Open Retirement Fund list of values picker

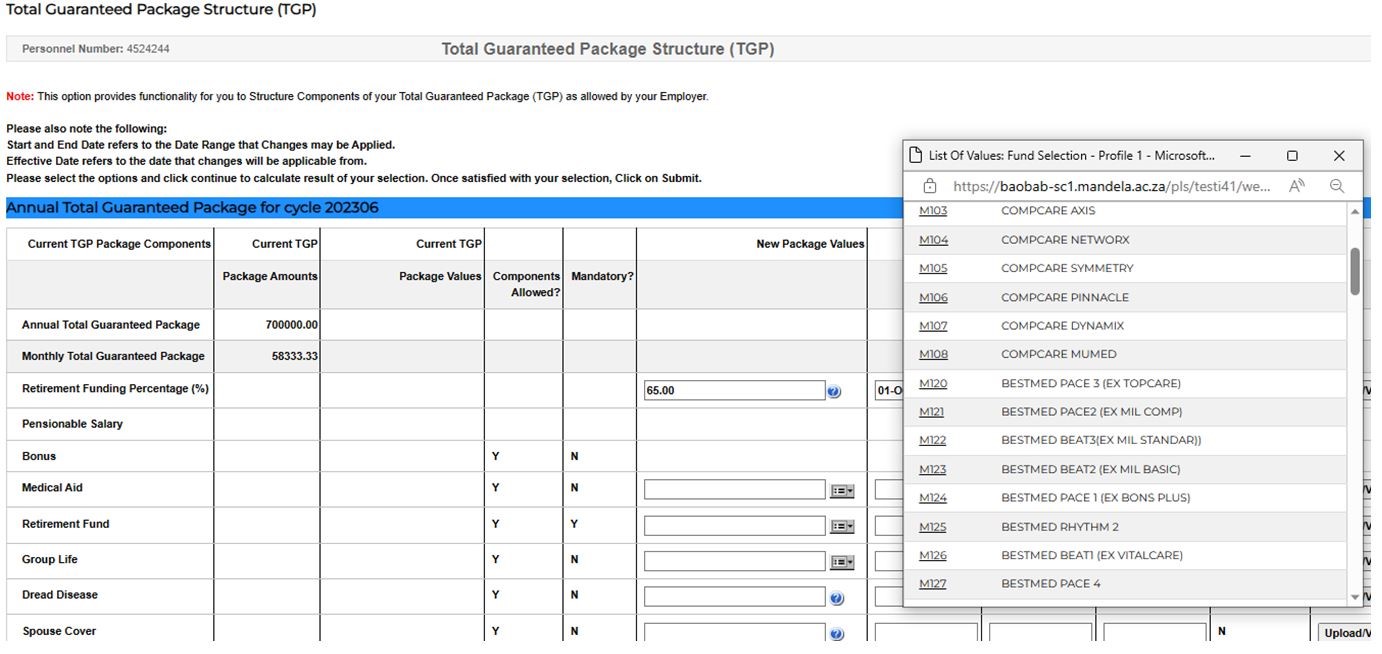click(842, 527)
